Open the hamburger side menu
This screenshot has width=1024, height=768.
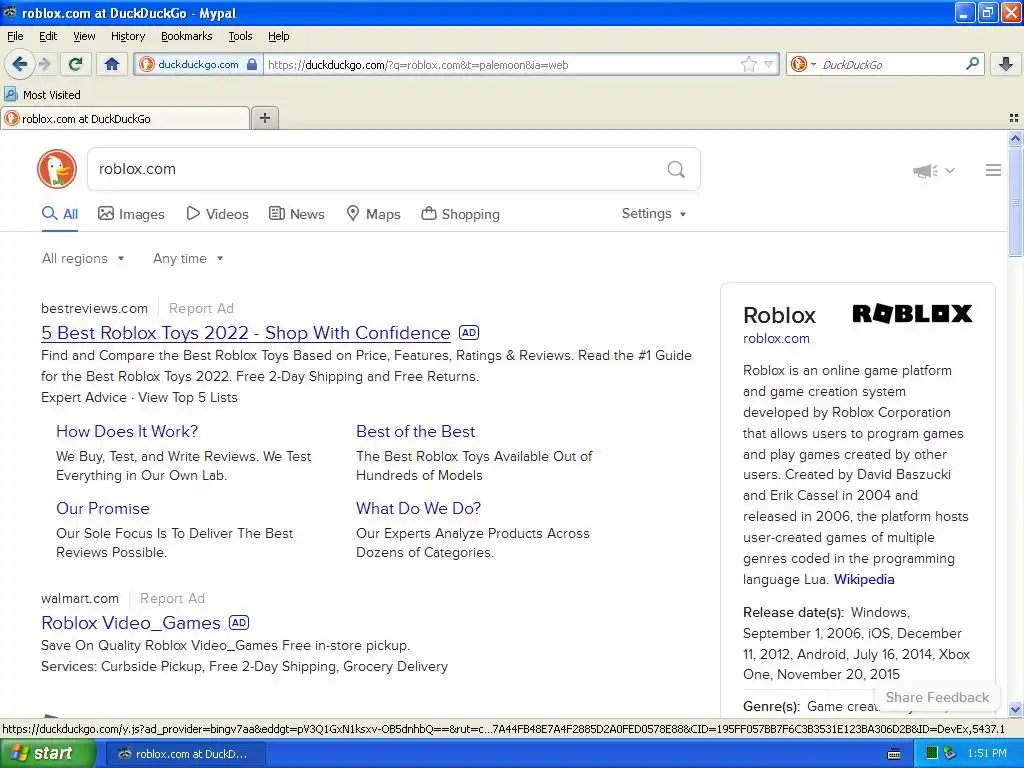tap(993, 170)
